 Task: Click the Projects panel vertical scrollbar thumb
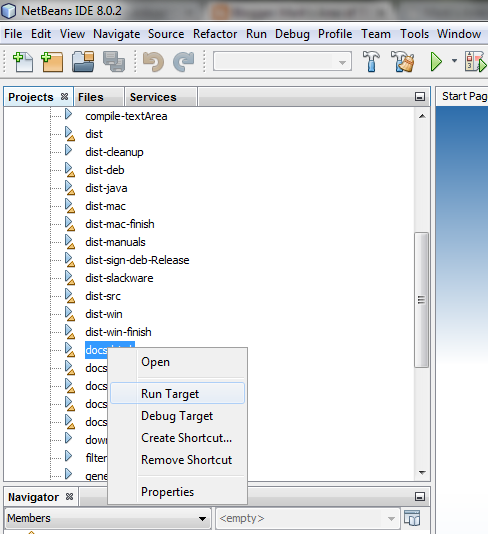421,300
